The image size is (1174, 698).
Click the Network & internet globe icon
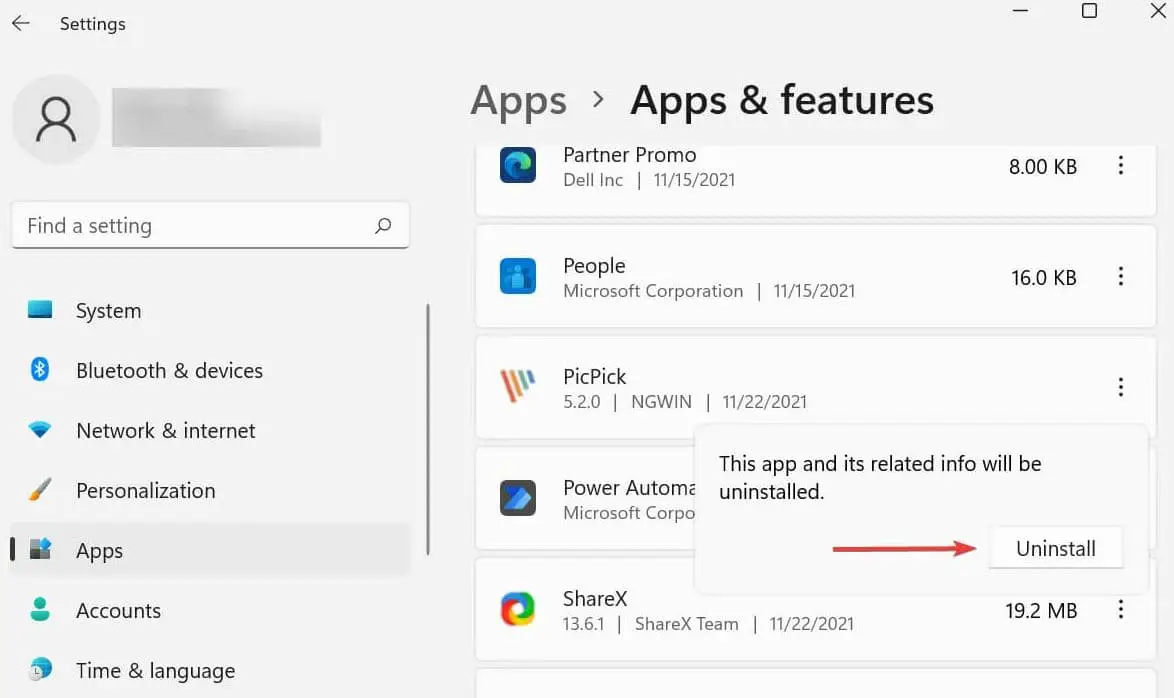pos(38,430)
